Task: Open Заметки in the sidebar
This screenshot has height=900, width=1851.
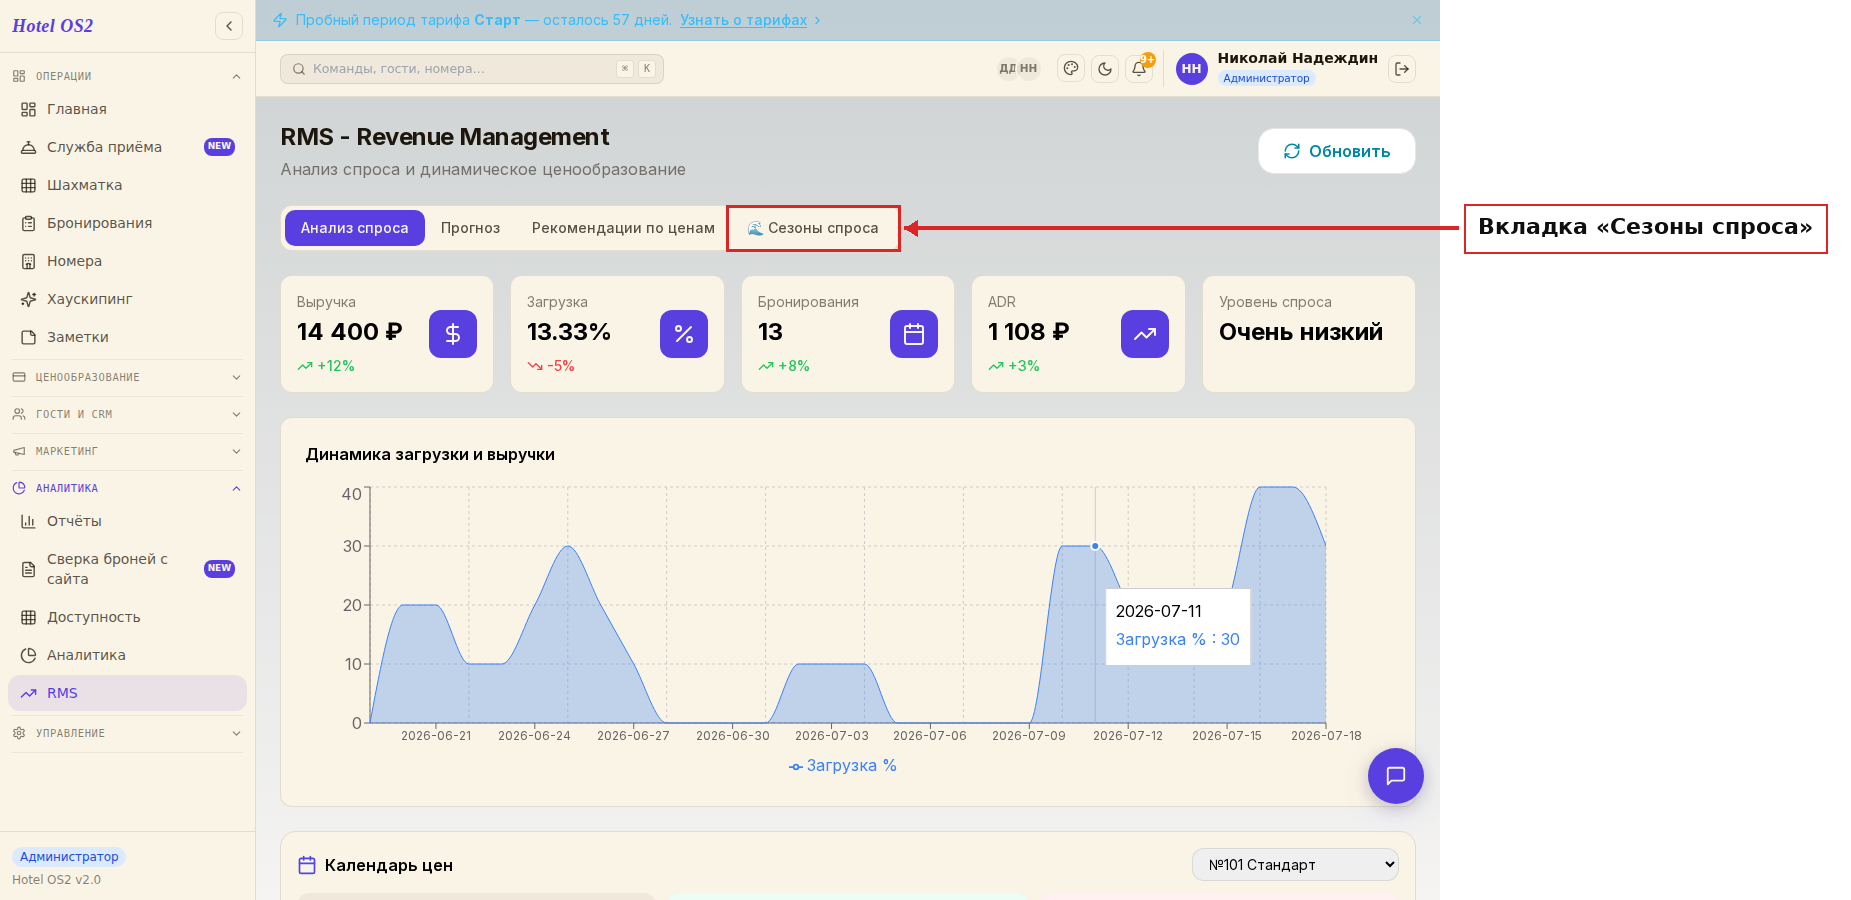Action: (127, 337)
